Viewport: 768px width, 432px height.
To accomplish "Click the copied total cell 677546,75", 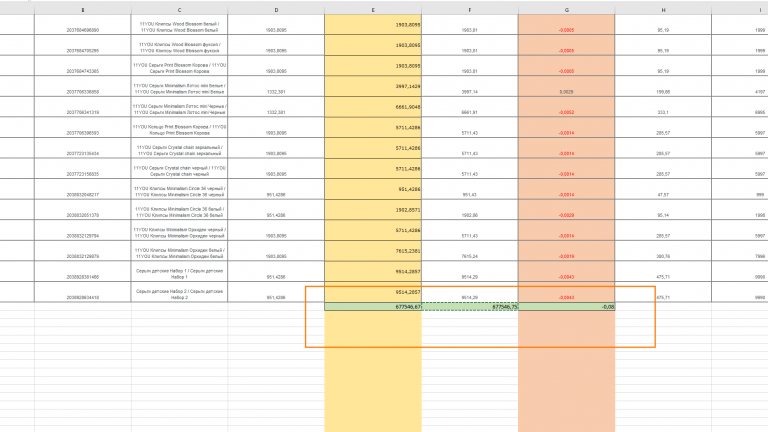I will (x=470, y=307).
